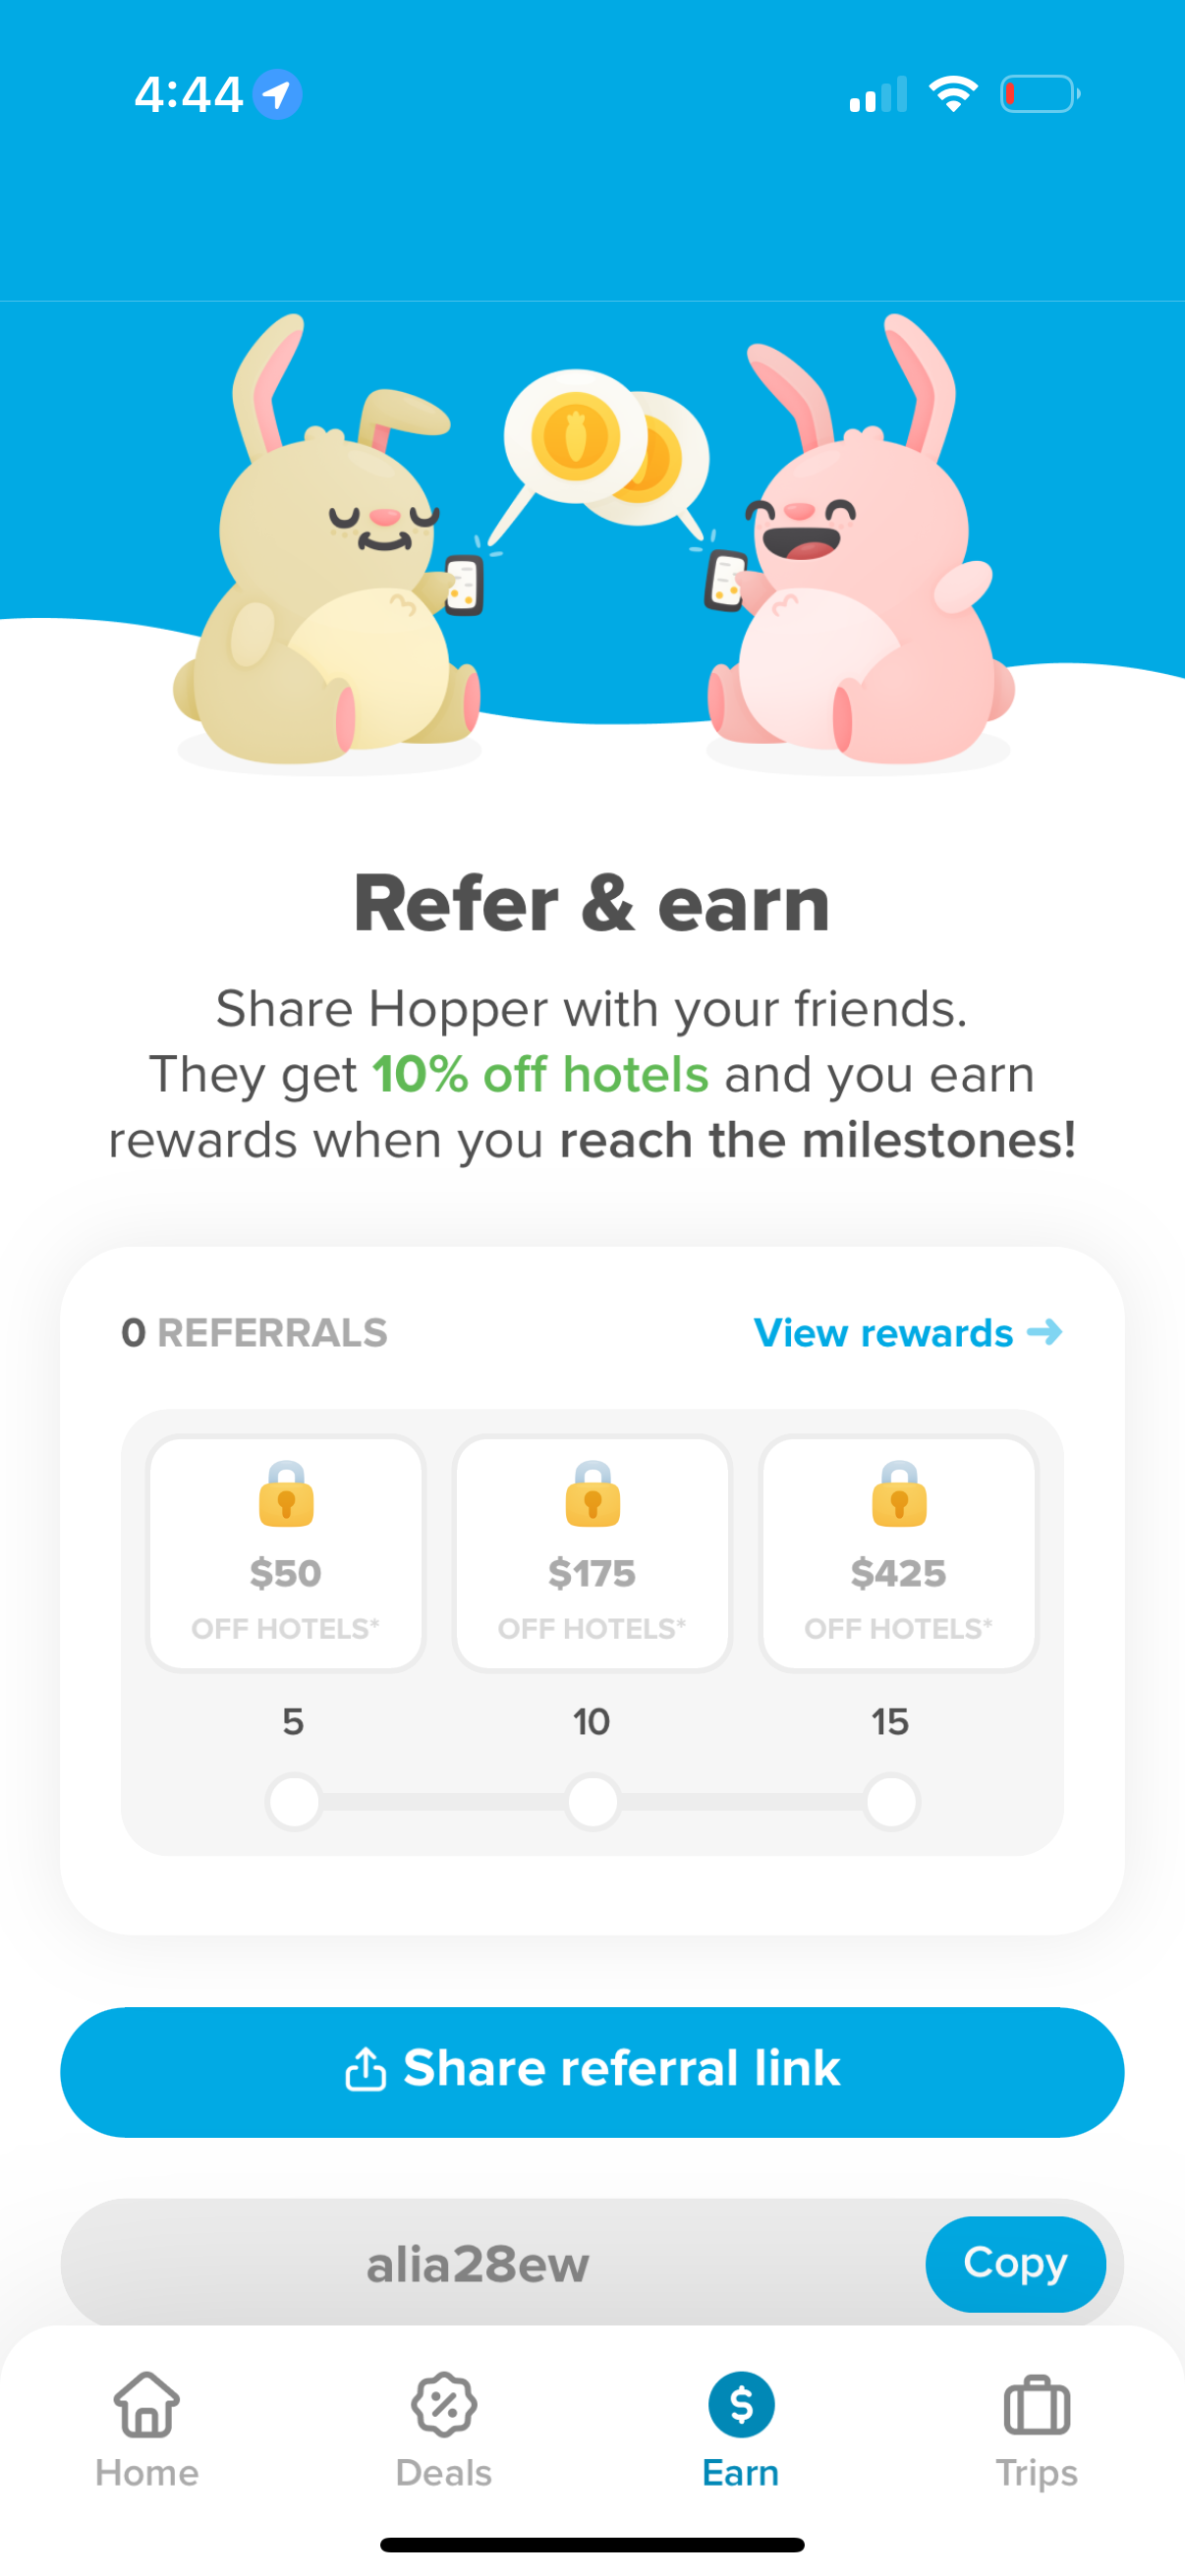
Task: Select the 10 referrals milestone dot
Action: click(593, 1802)
